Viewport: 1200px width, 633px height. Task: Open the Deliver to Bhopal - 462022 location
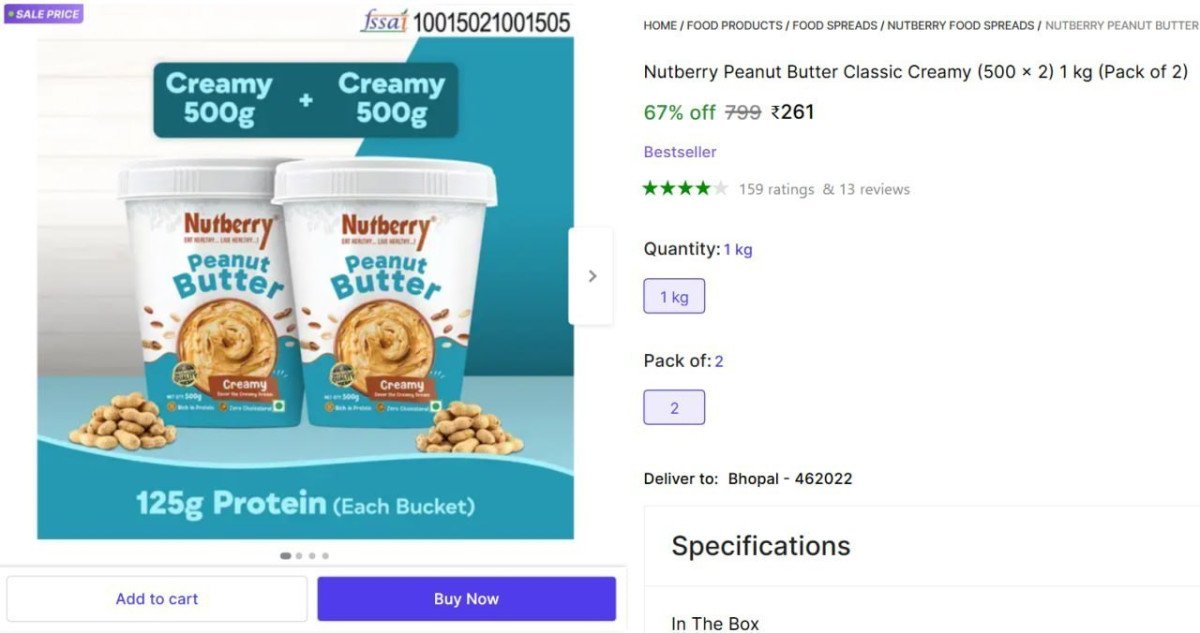point(789,479)
